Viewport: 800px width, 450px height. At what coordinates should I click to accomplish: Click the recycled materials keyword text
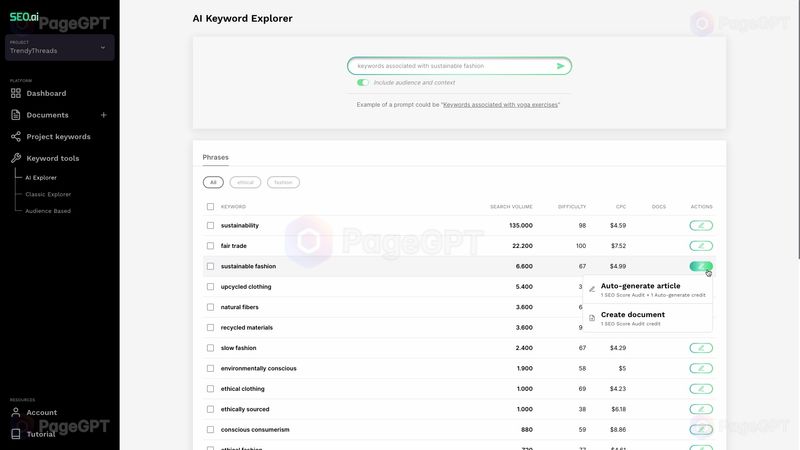click(x=247, y=328)
